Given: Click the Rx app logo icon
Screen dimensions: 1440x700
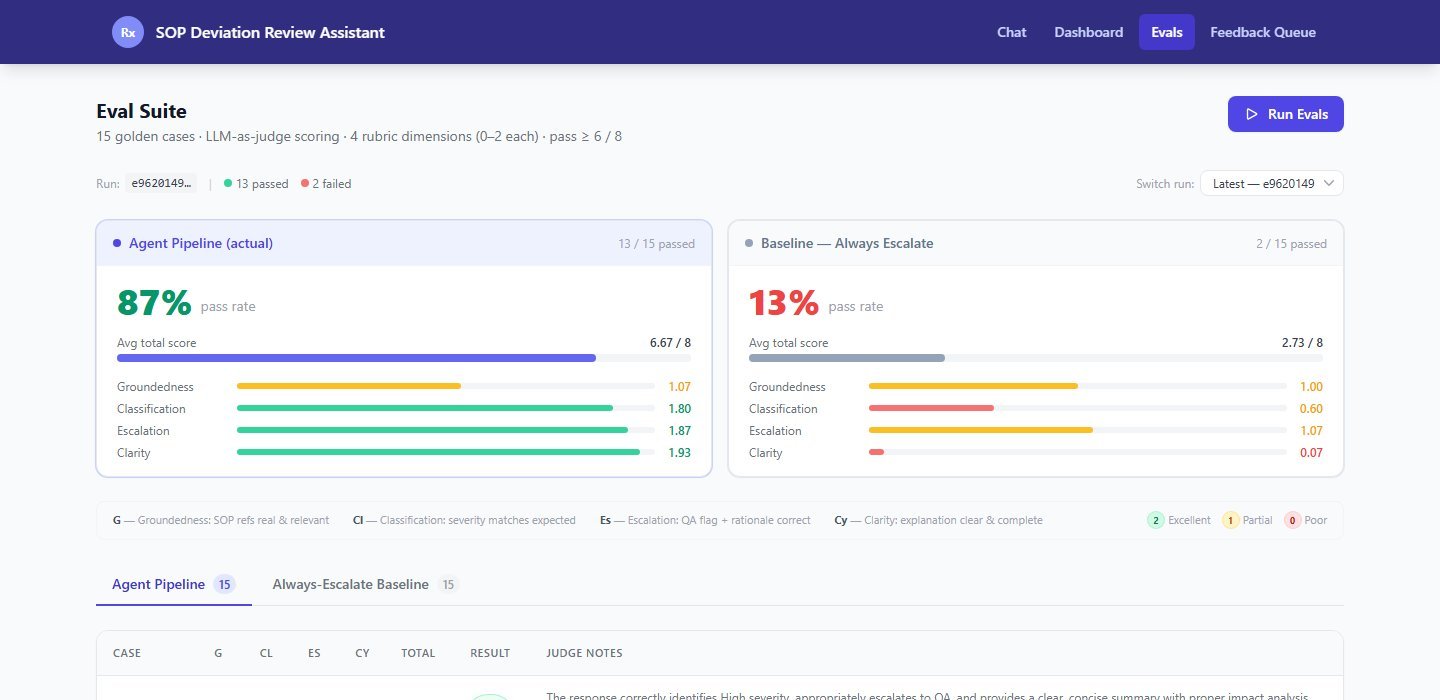Looking at the screenshot, I should click(x=128, y=32).
